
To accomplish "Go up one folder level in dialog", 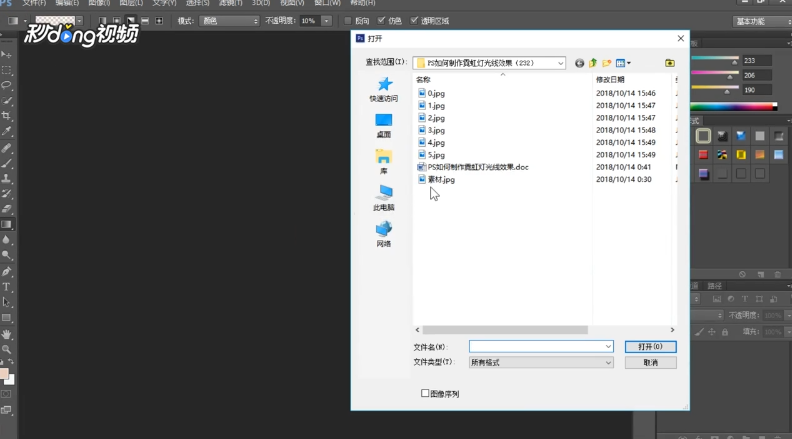I will click(593, 63).
